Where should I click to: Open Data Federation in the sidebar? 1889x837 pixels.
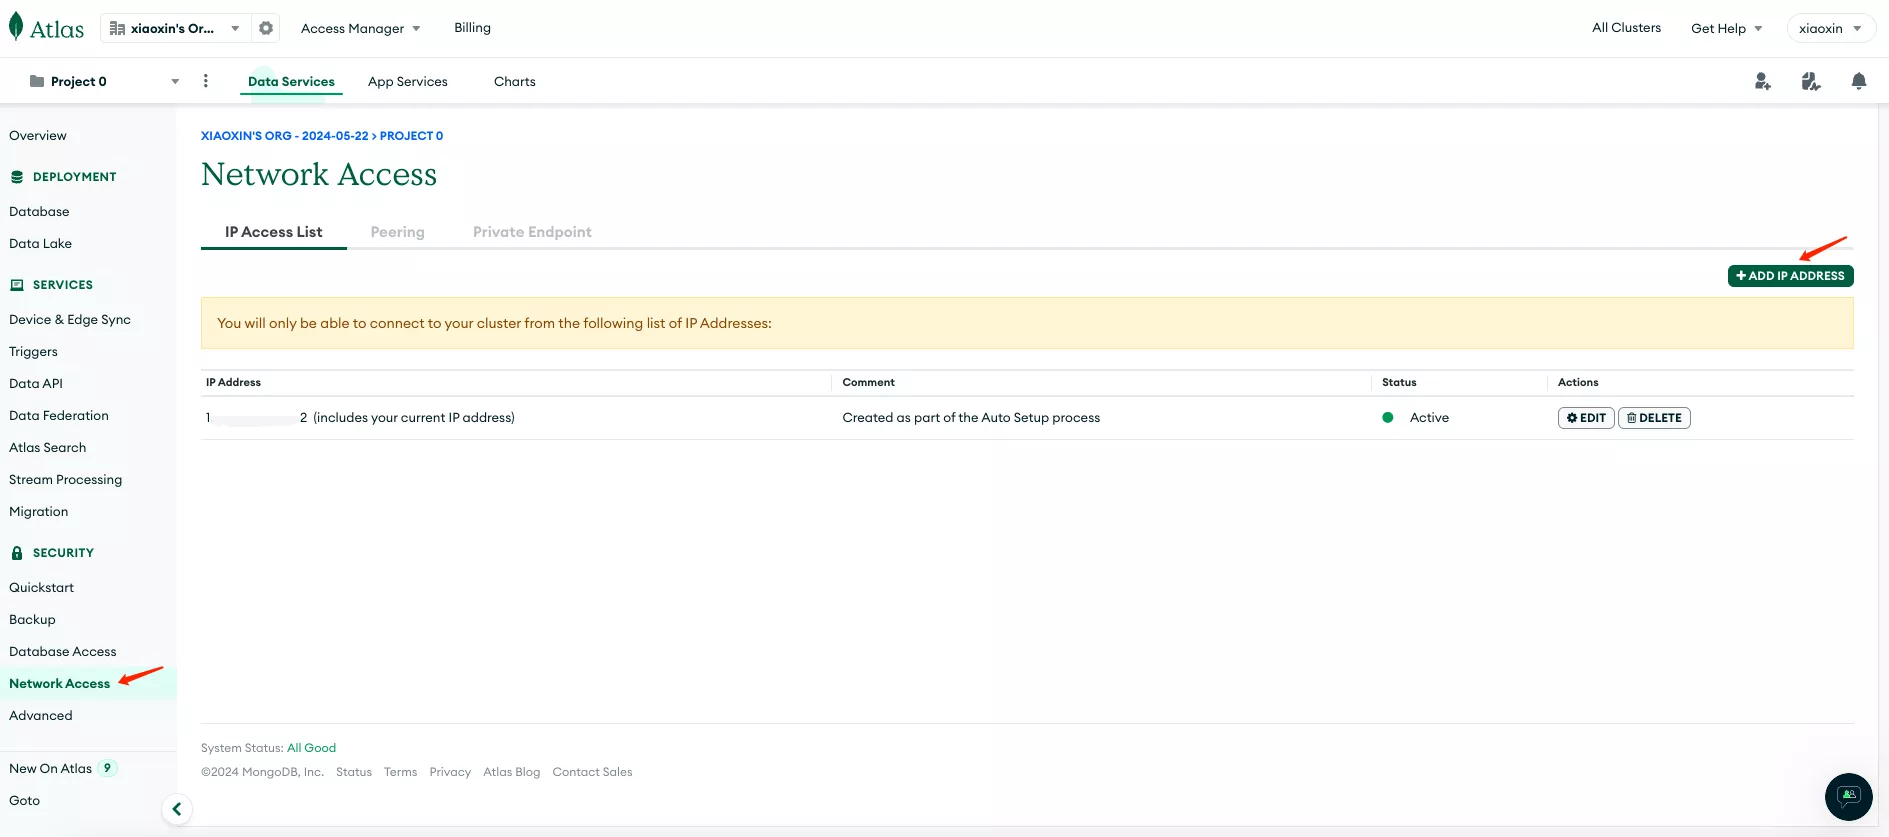[59, 416]
